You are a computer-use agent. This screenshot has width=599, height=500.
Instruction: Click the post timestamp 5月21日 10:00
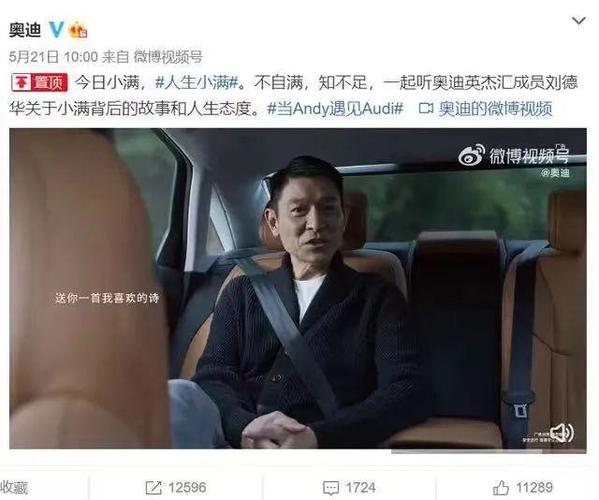pos(53,57)
